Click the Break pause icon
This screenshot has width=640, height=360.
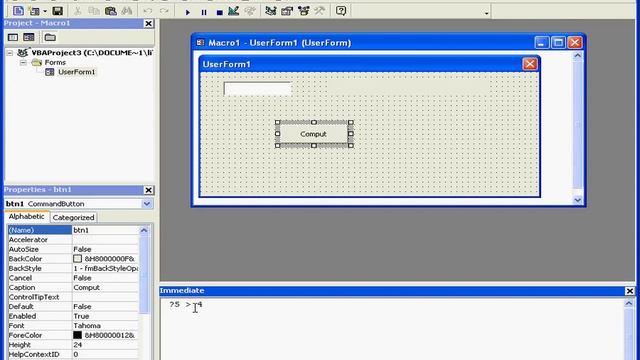(x=204, y=12)
